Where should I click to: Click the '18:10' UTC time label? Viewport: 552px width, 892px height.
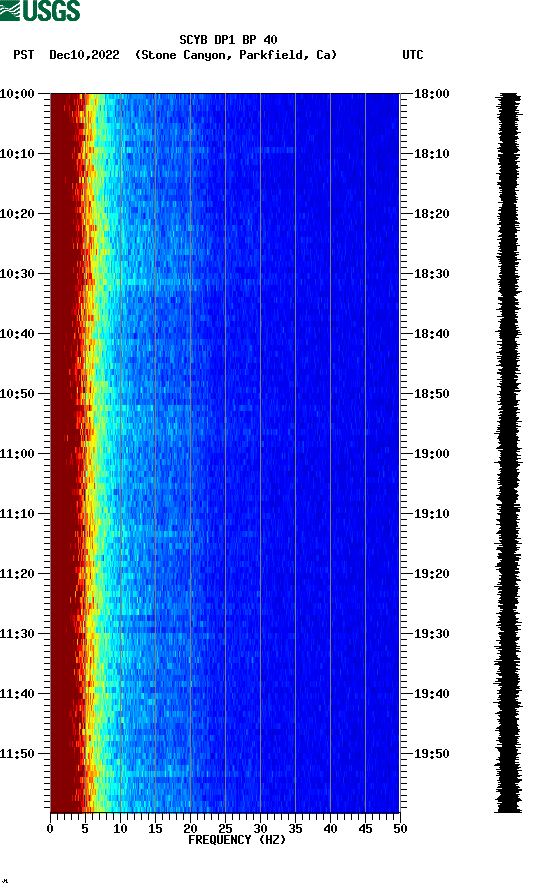431,154
